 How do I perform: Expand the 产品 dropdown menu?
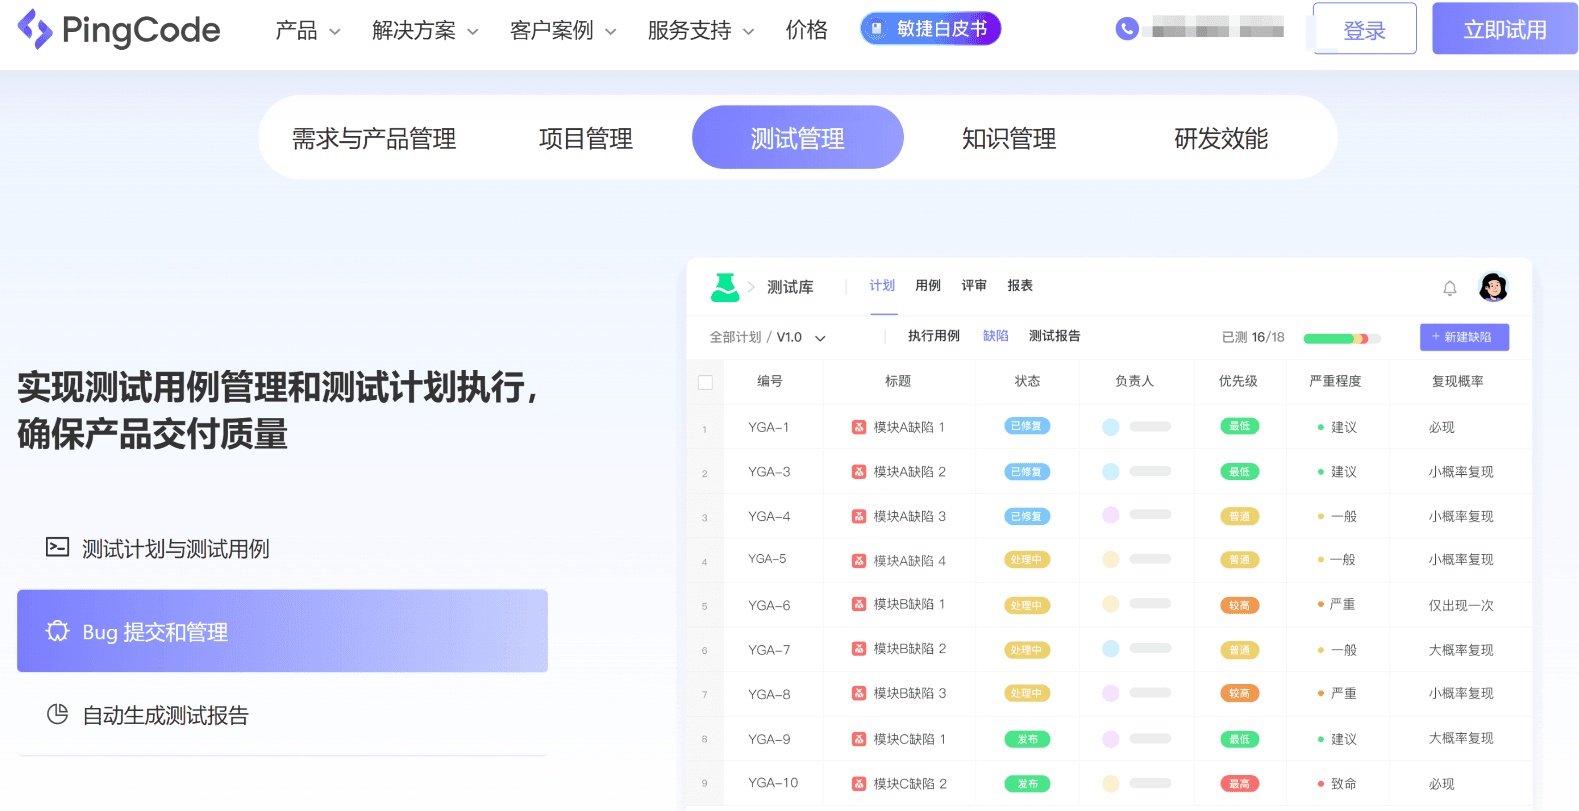(308, 31)
